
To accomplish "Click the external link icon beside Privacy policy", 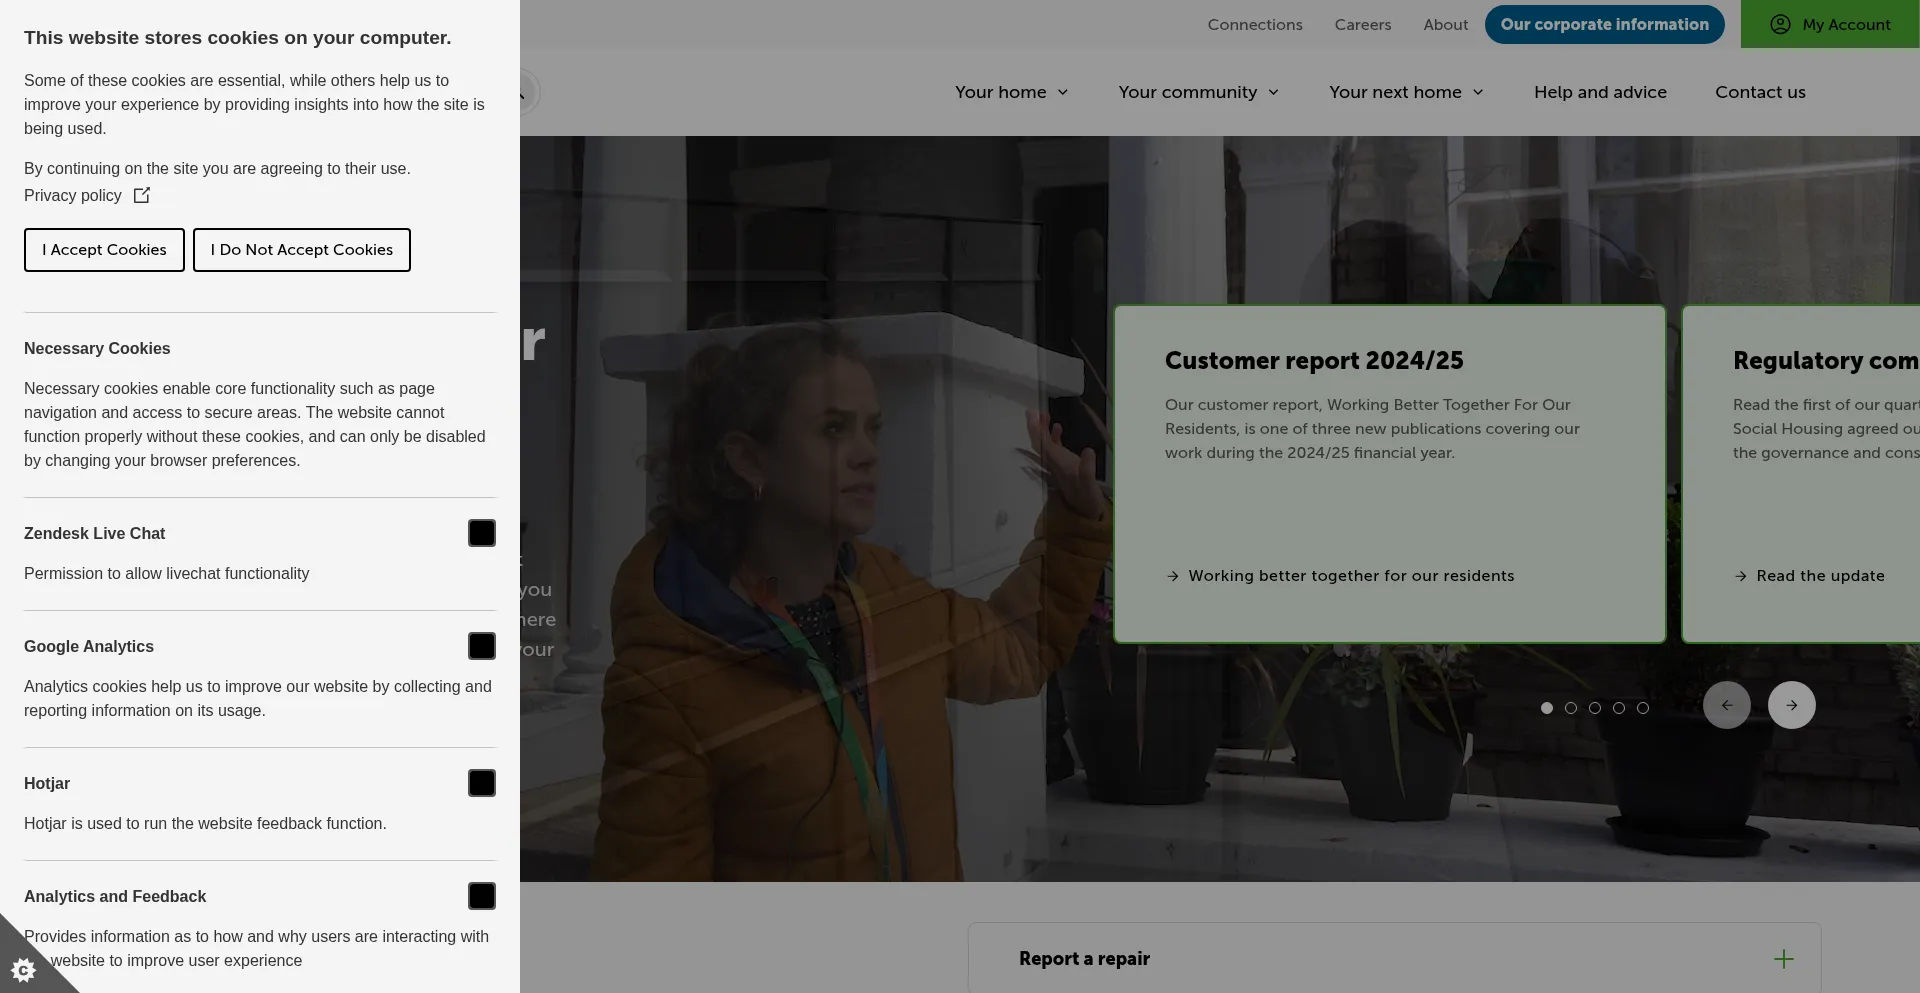I will tap(142, 195).
